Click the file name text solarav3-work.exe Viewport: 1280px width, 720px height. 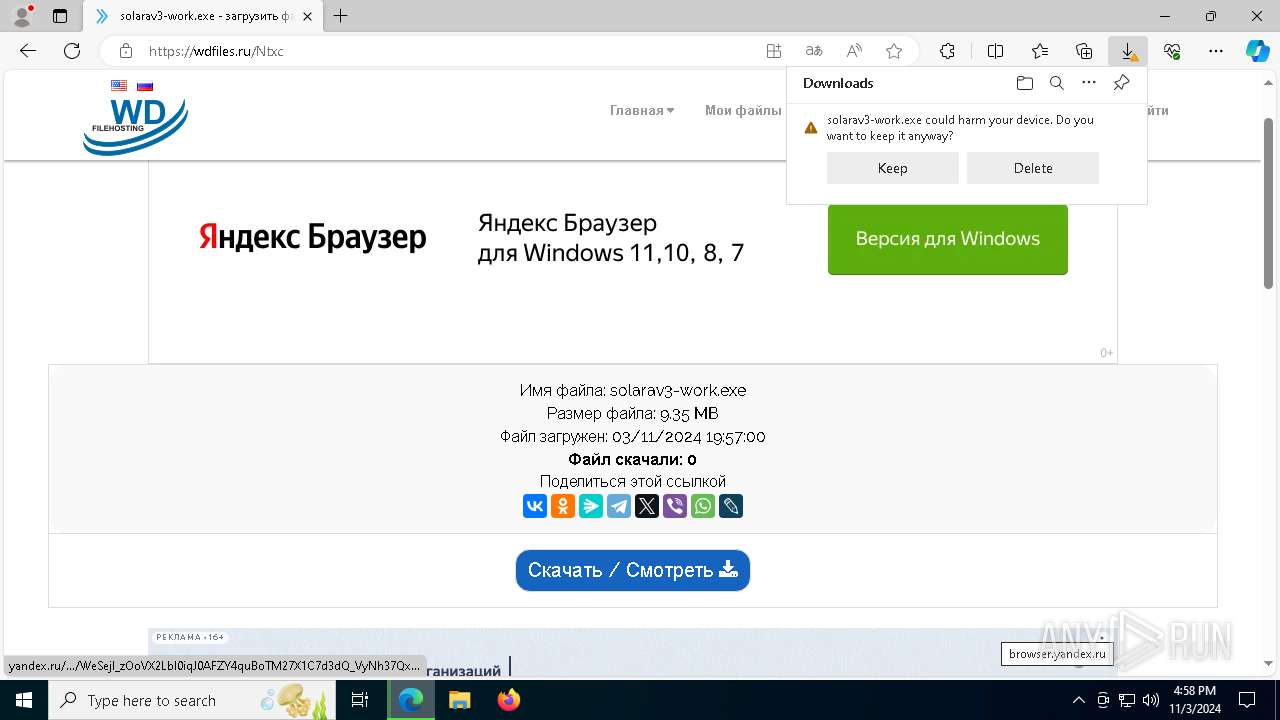pos(678,391)
